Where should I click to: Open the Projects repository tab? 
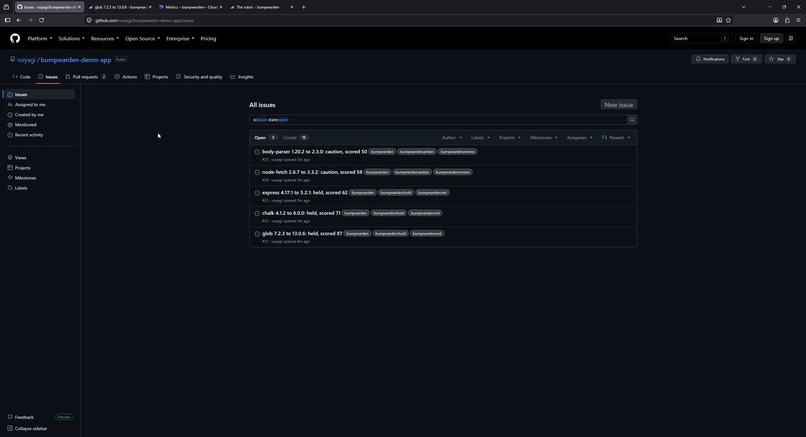coord(156,77)
